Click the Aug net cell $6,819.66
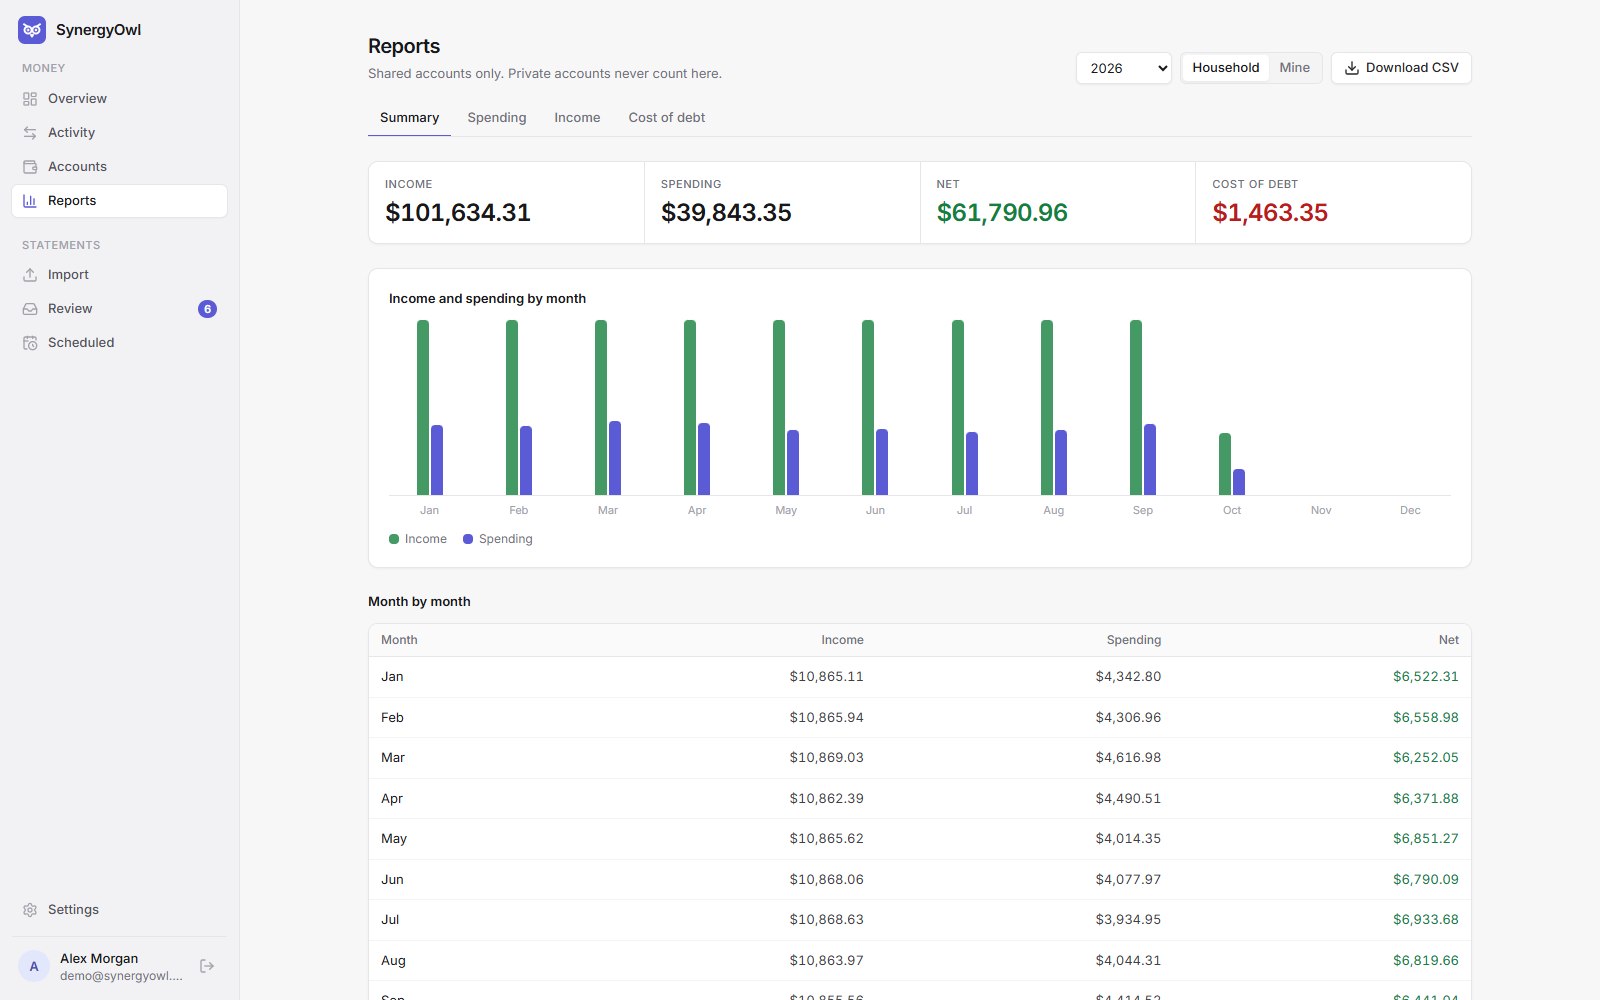Screen dimensions: 1600x1000 [x=1425, y=961]
